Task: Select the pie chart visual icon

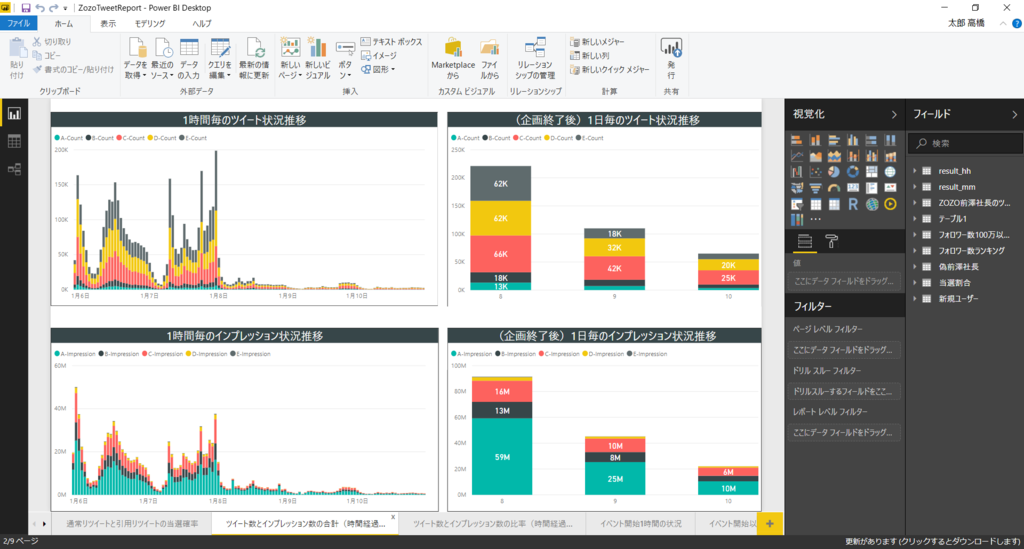Action: click(834, 172)
